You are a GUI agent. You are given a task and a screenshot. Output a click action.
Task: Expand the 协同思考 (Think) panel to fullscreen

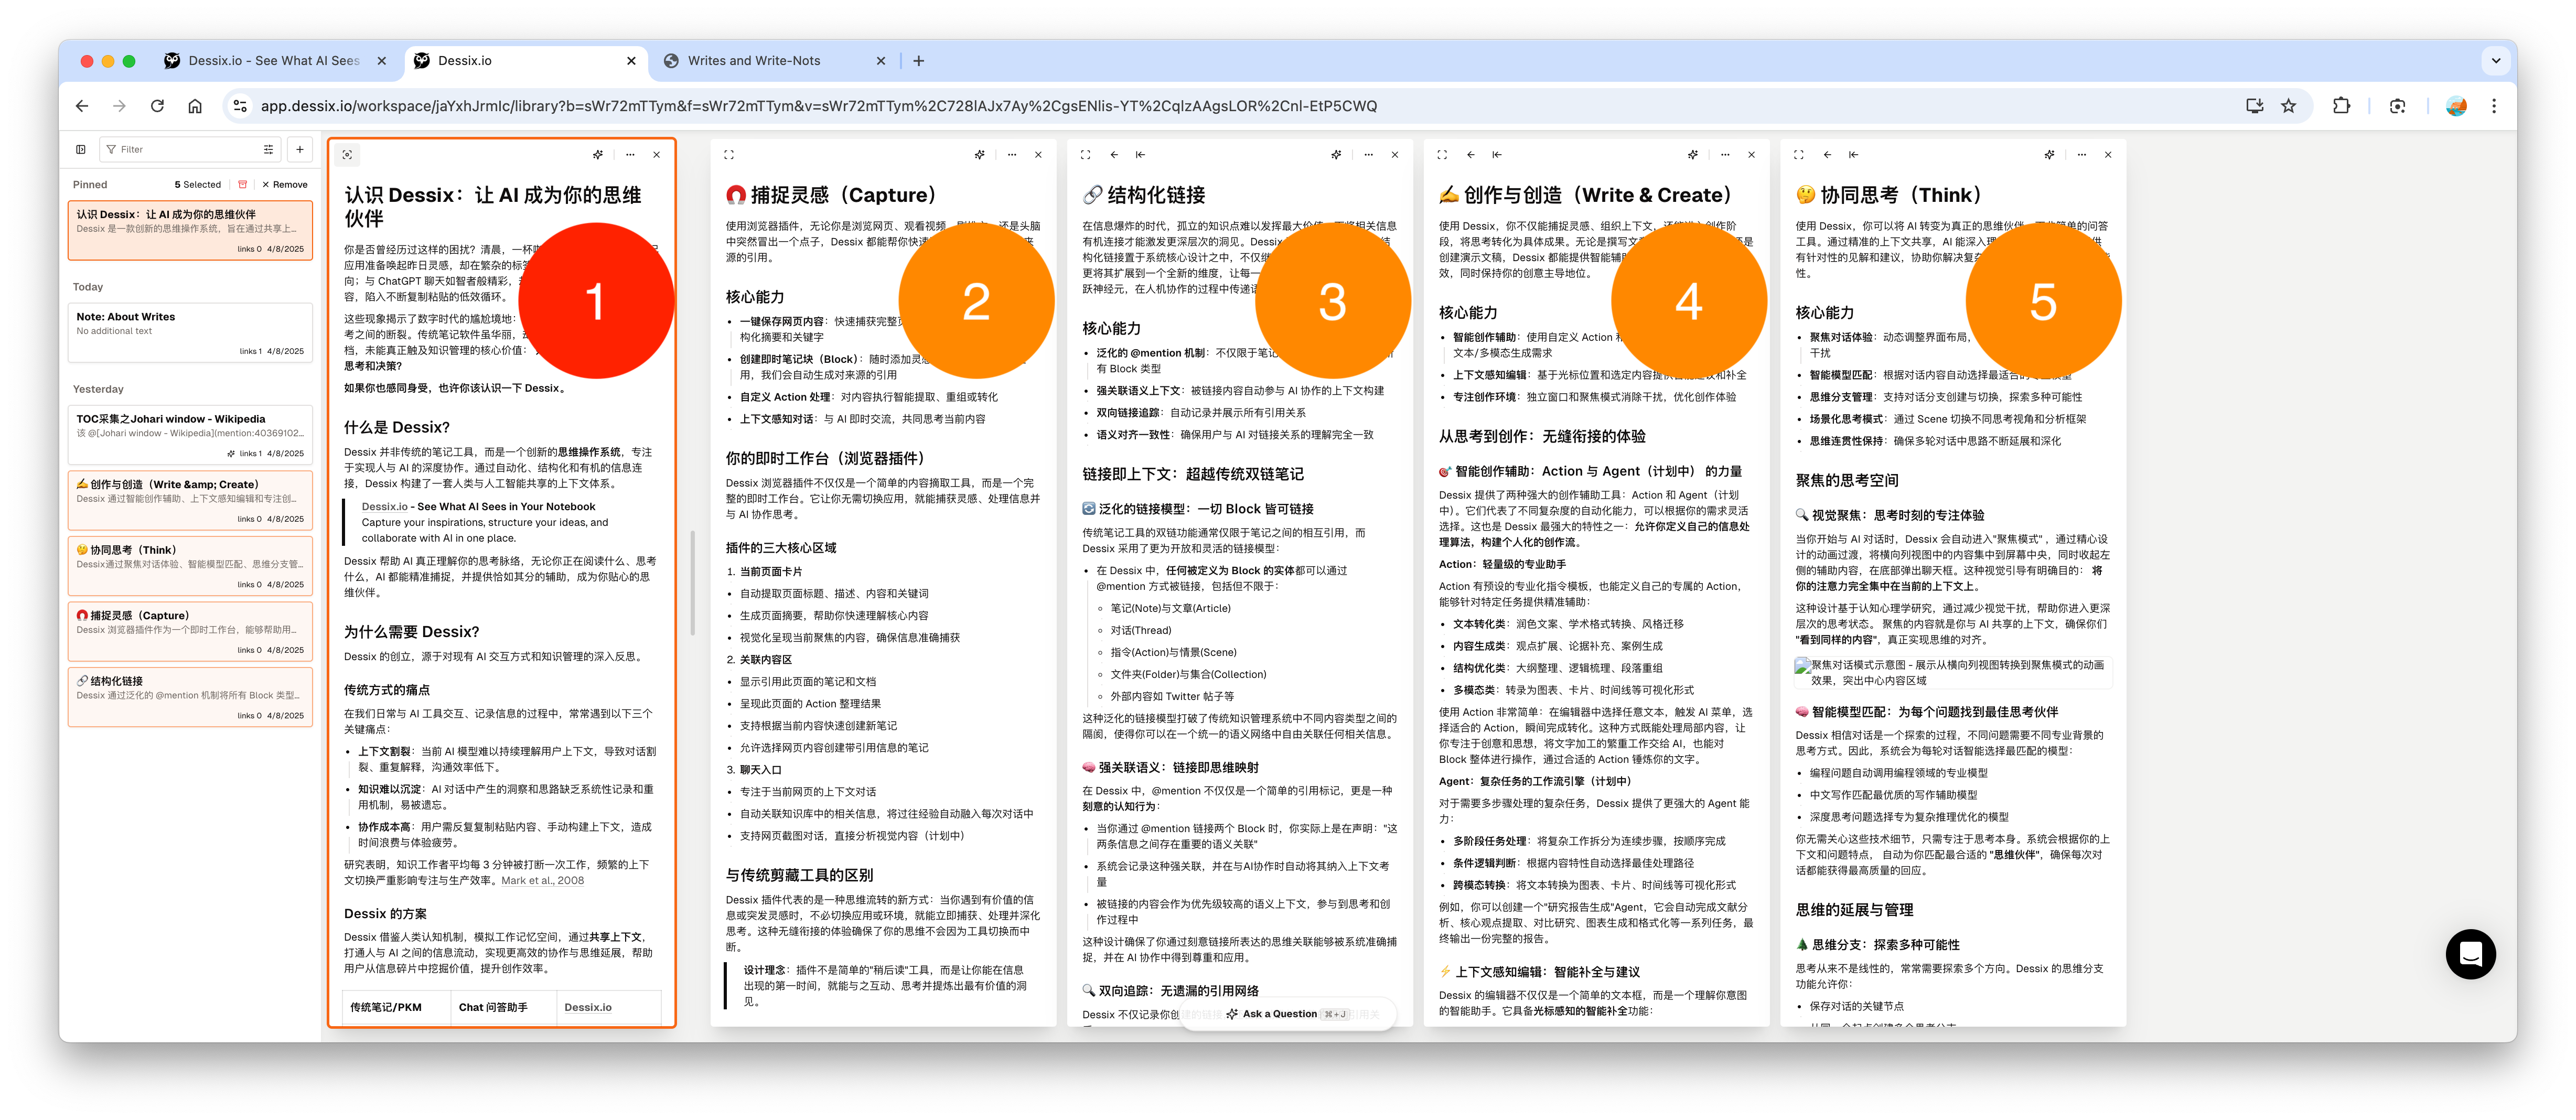[1799, 155]
